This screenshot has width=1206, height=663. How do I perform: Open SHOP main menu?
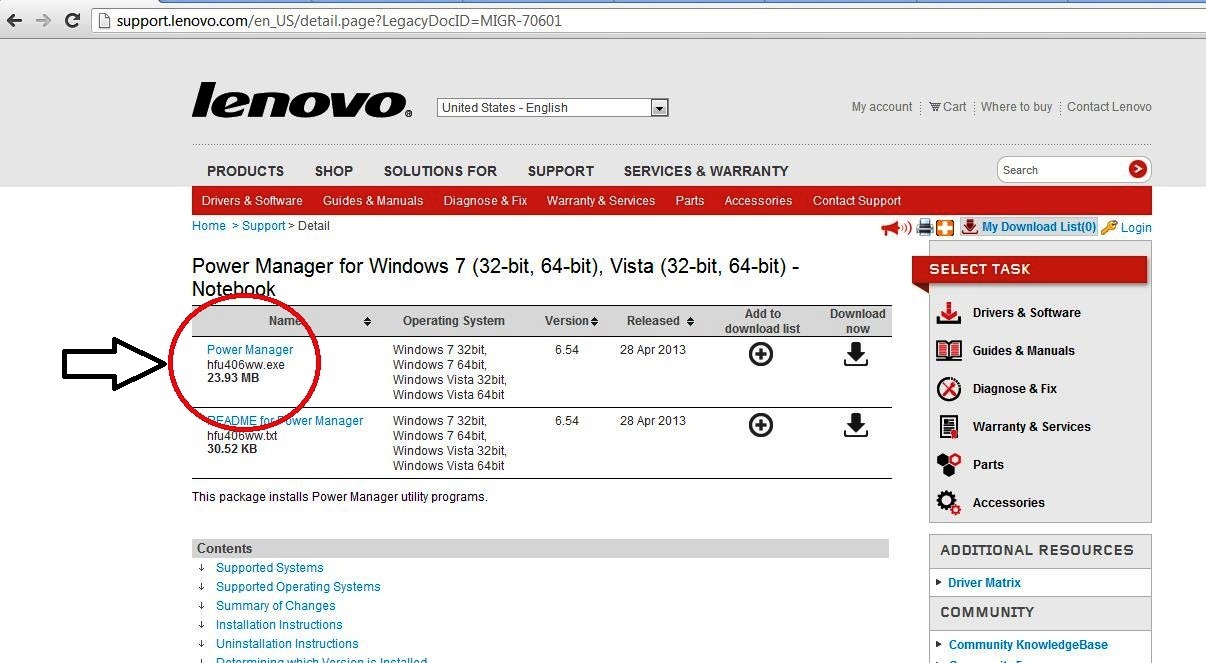(x=334, y=171)
